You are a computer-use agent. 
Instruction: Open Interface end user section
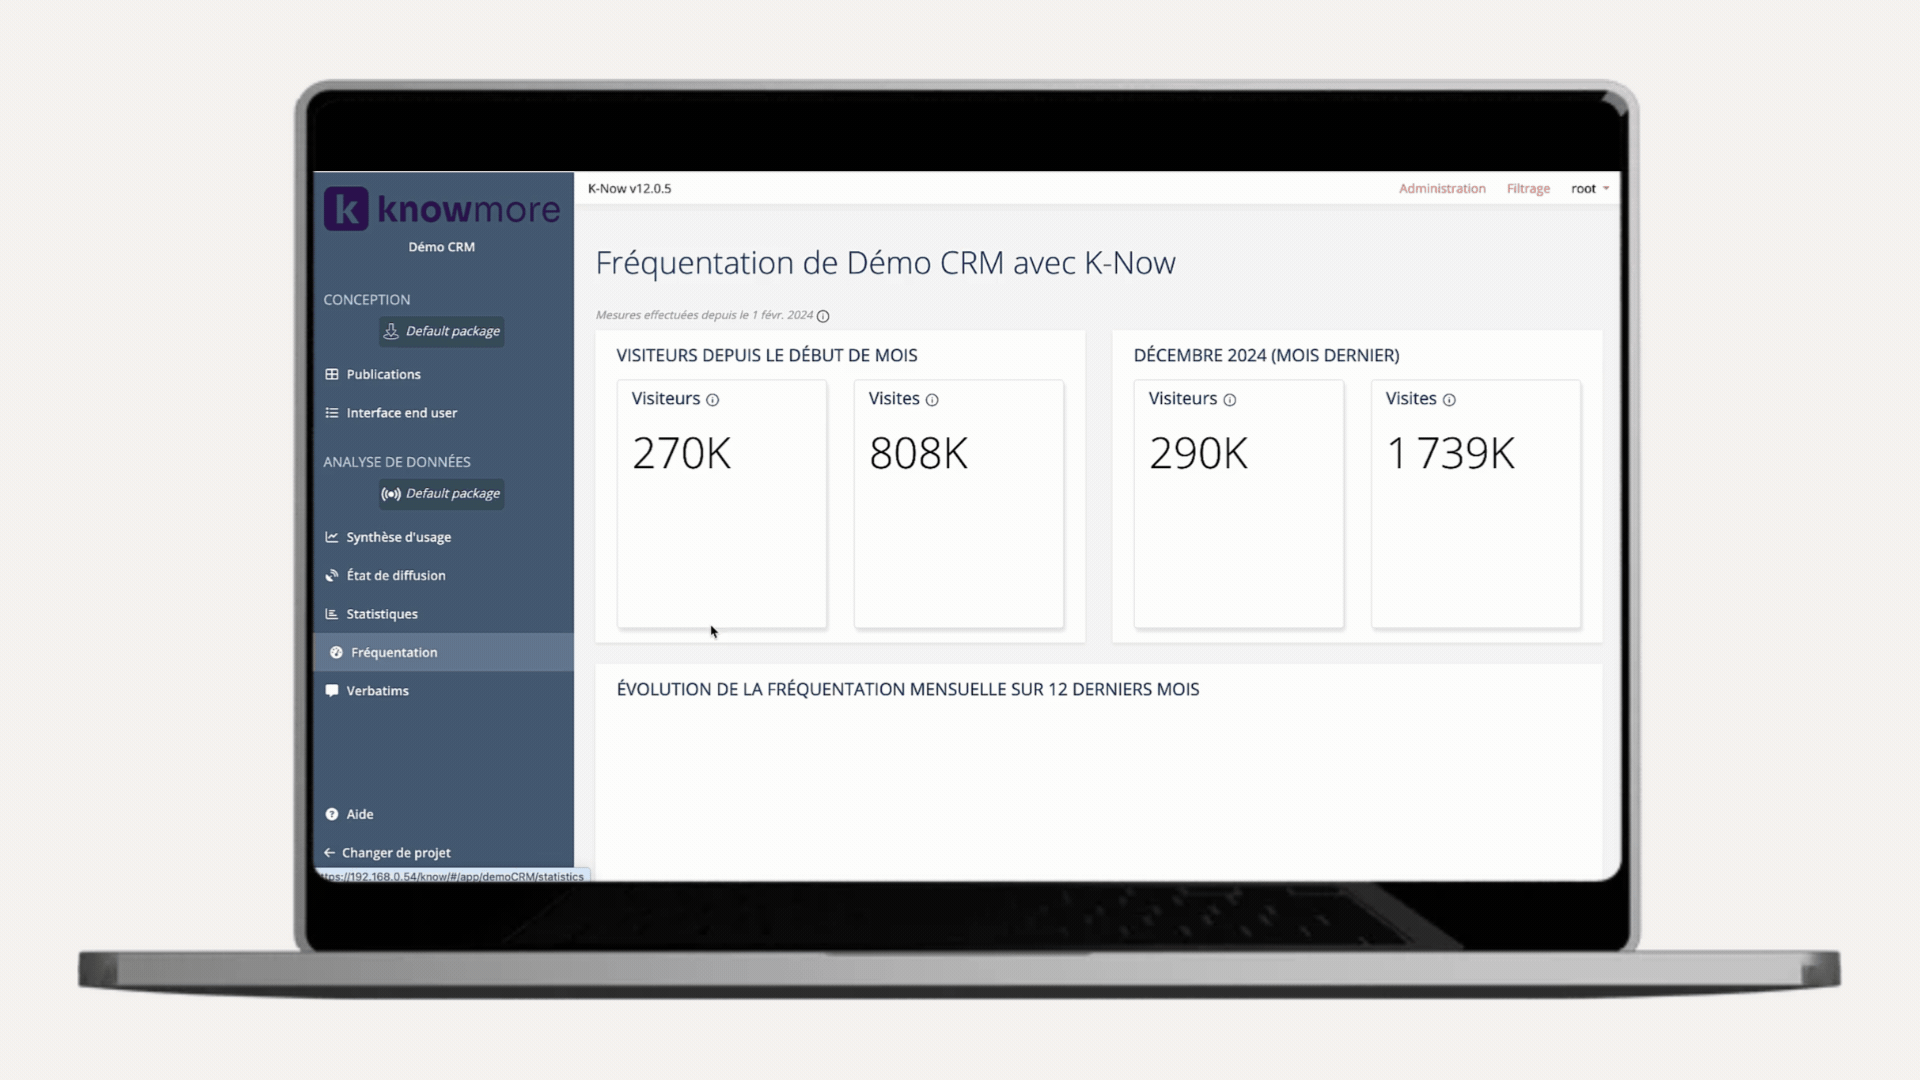443,413
